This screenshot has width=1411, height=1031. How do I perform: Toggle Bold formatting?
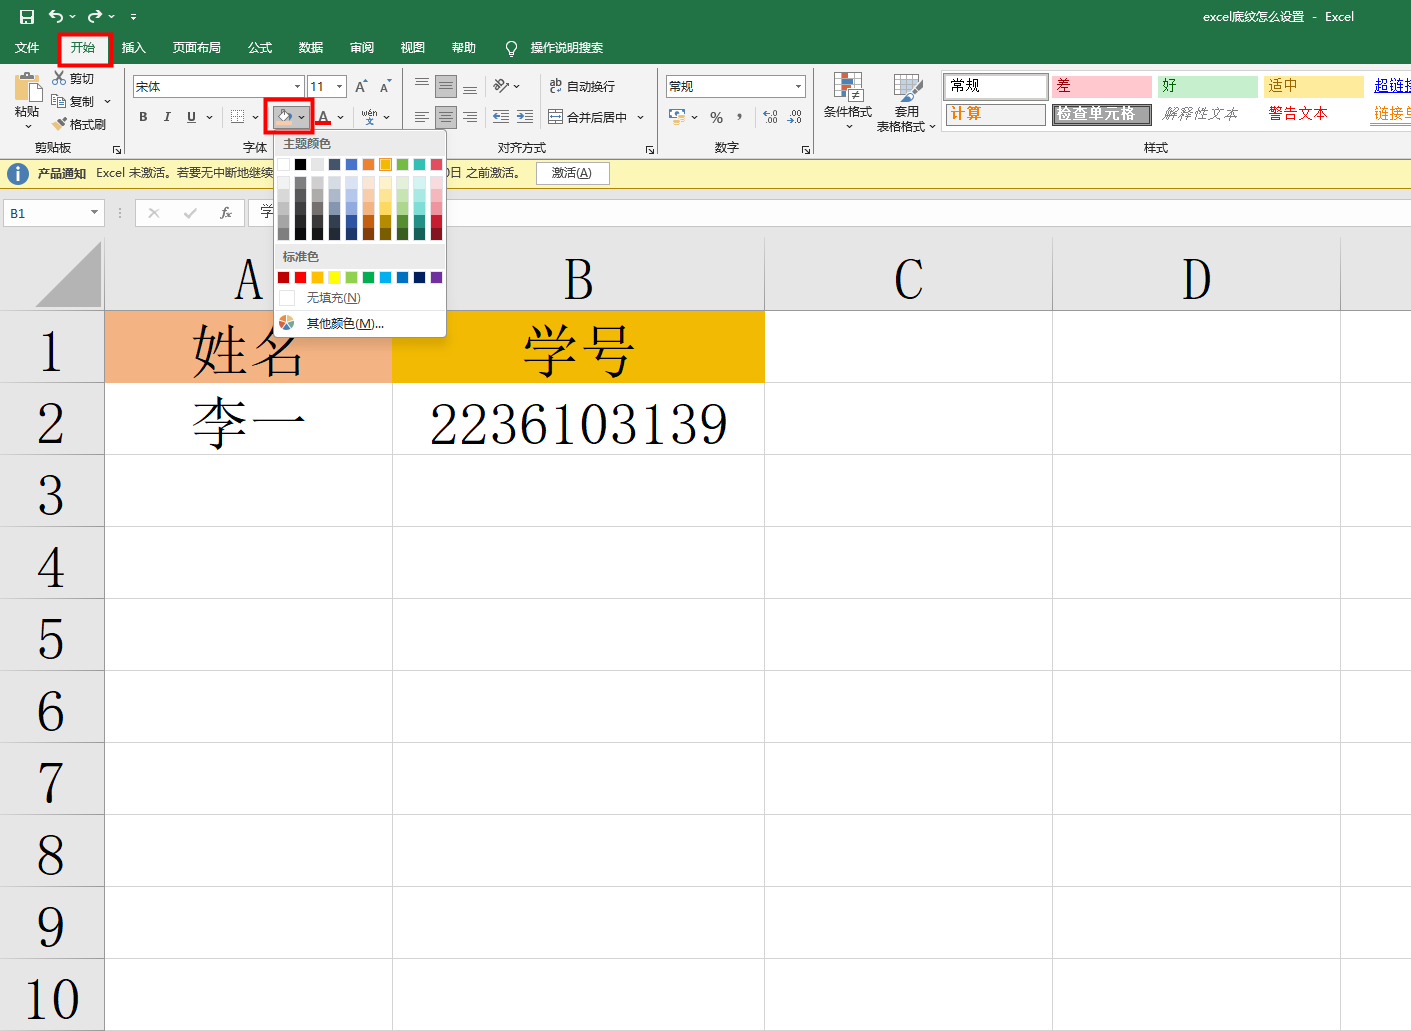[x=143, y=117]
